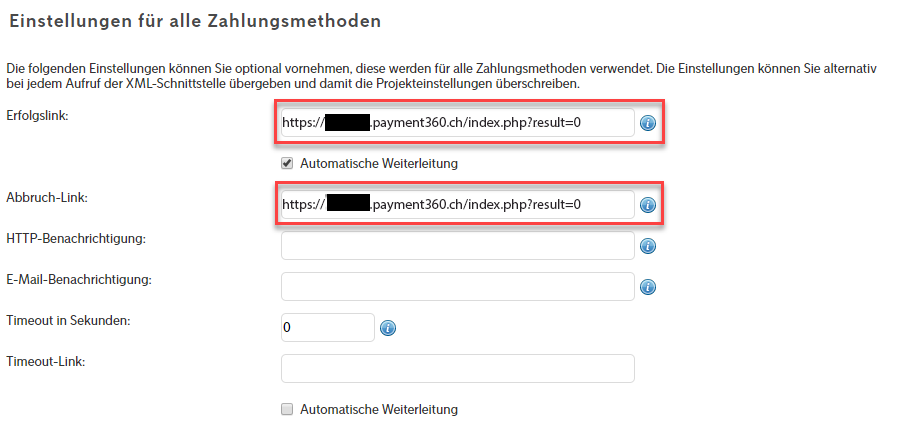Show help icon for HTTP-Benachrichtigung

647,246
